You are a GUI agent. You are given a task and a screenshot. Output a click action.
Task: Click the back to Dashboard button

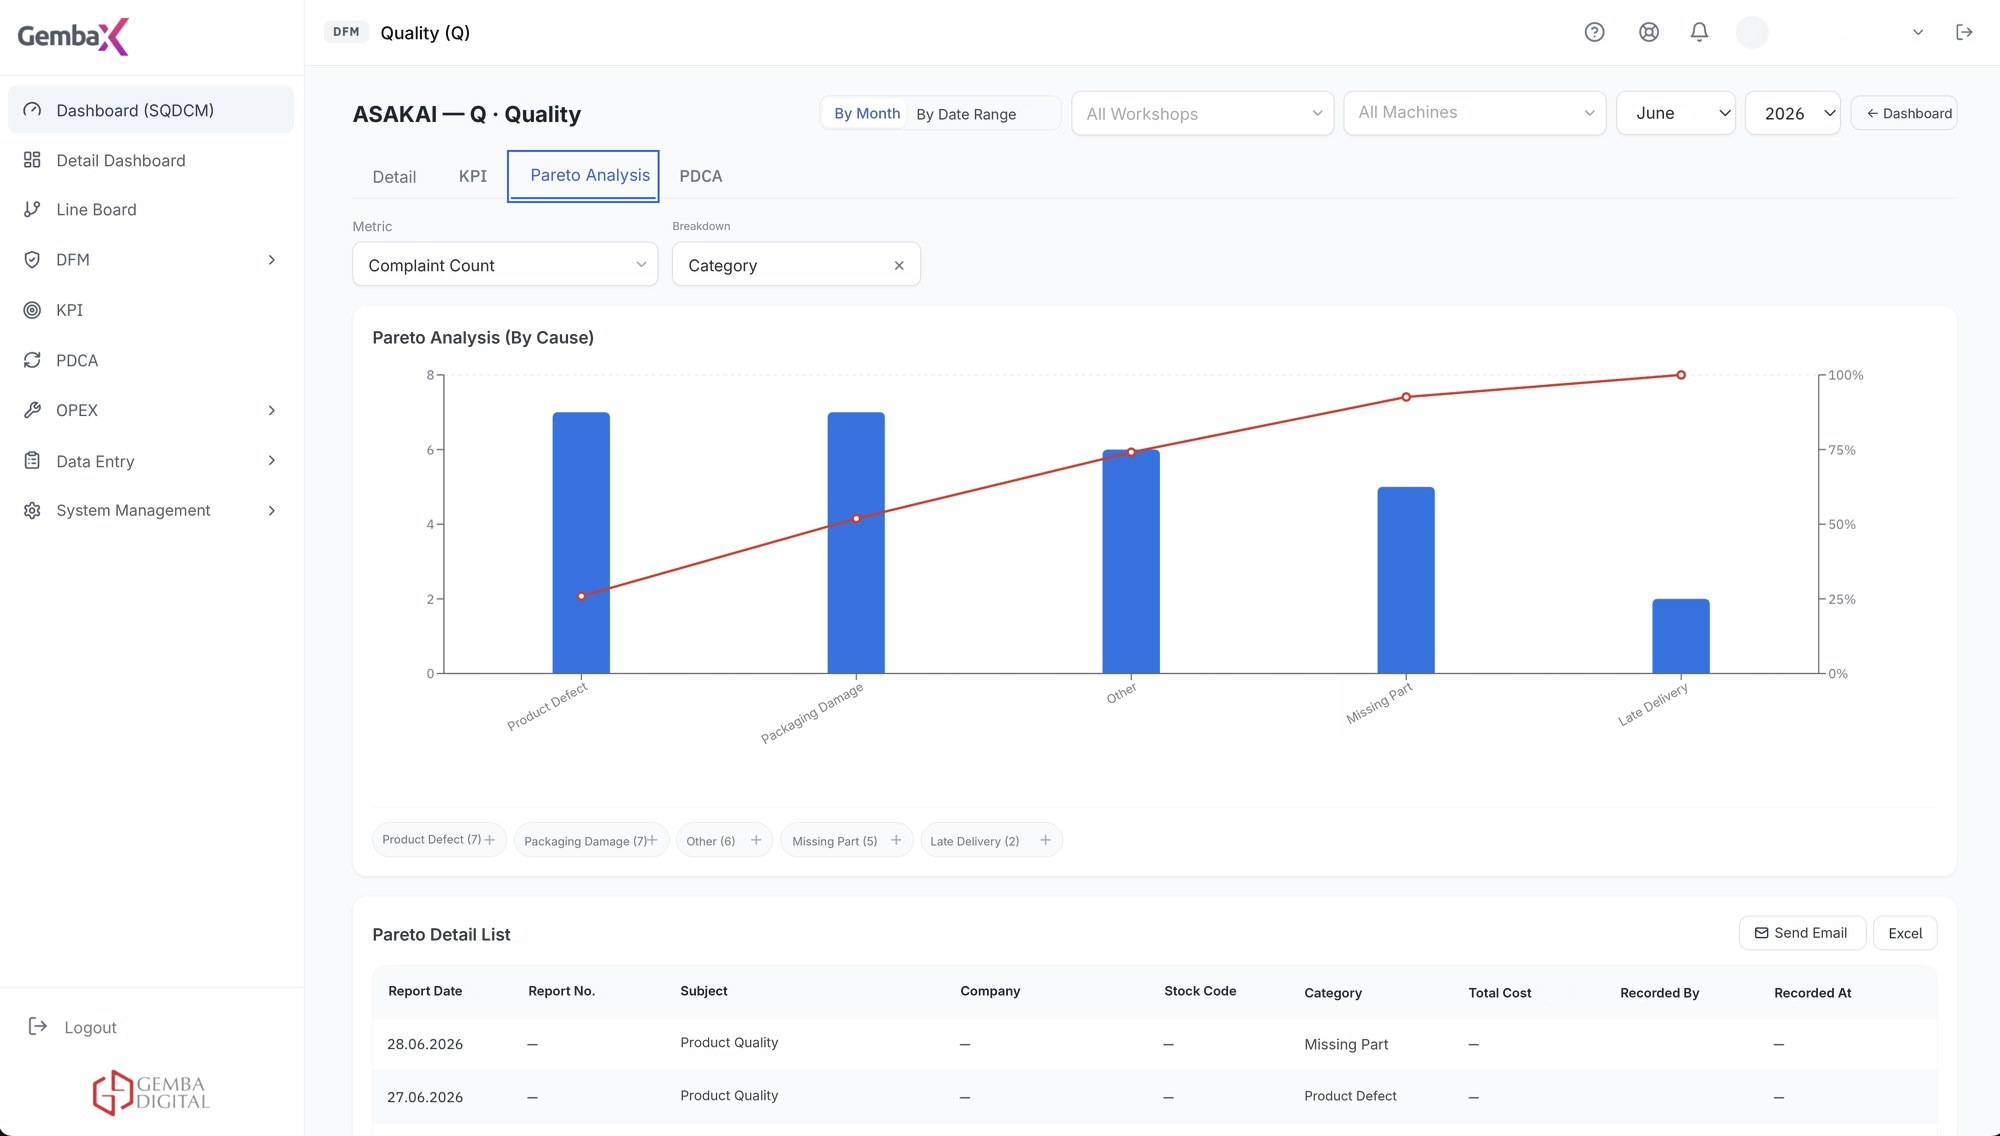coord(1904,113)
